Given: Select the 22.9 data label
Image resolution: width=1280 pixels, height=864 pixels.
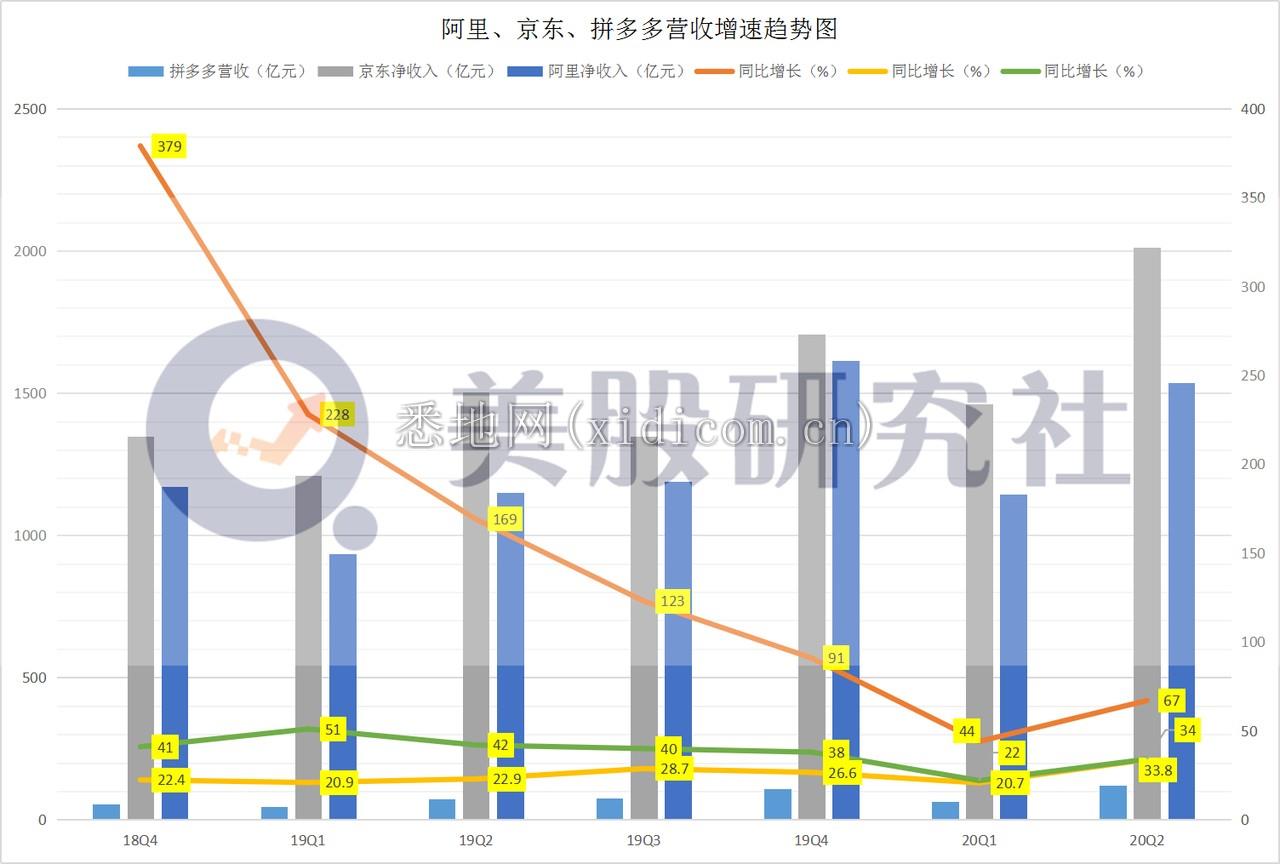Looking at the screenshot, I should [x=508, y=779].
